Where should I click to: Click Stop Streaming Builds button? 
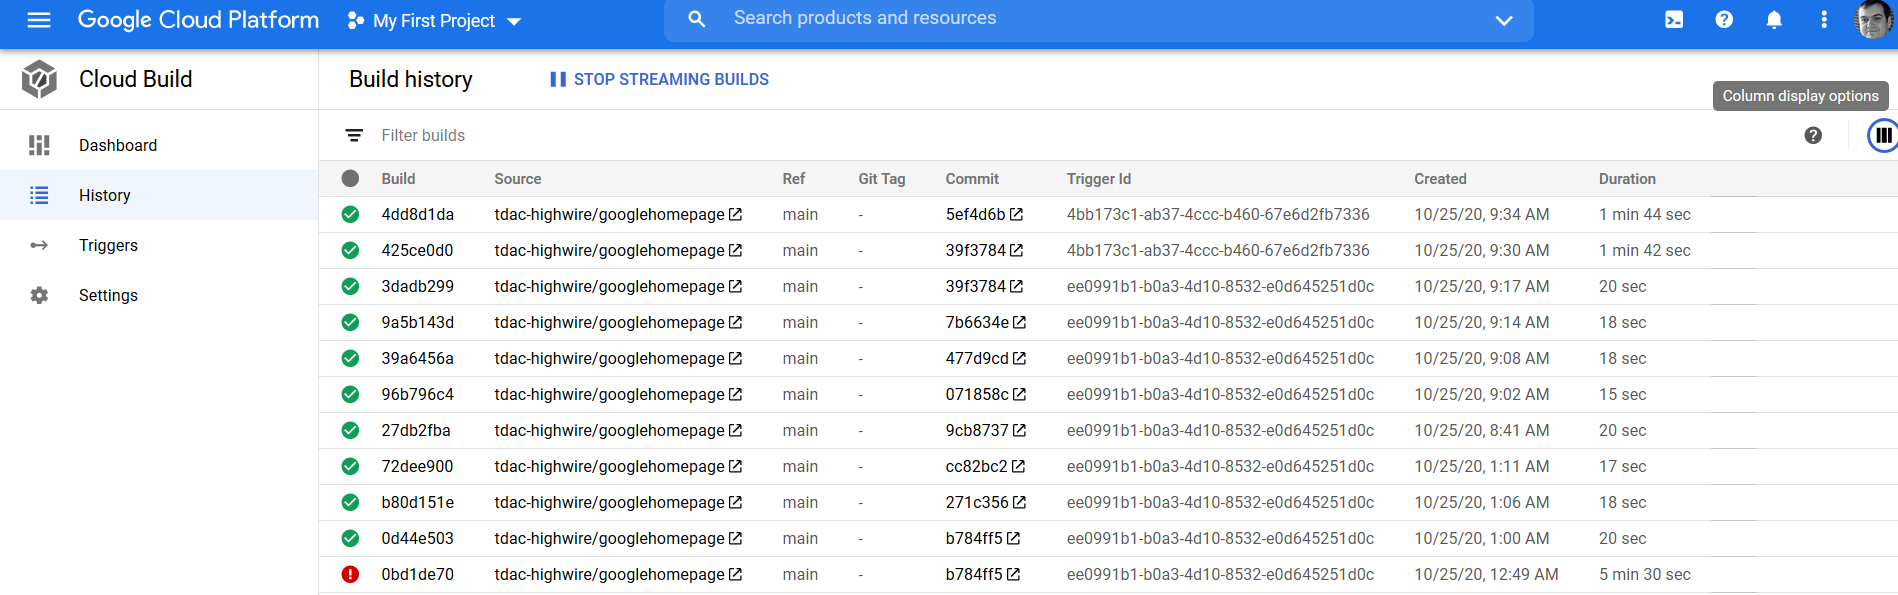tap(659, 79)
